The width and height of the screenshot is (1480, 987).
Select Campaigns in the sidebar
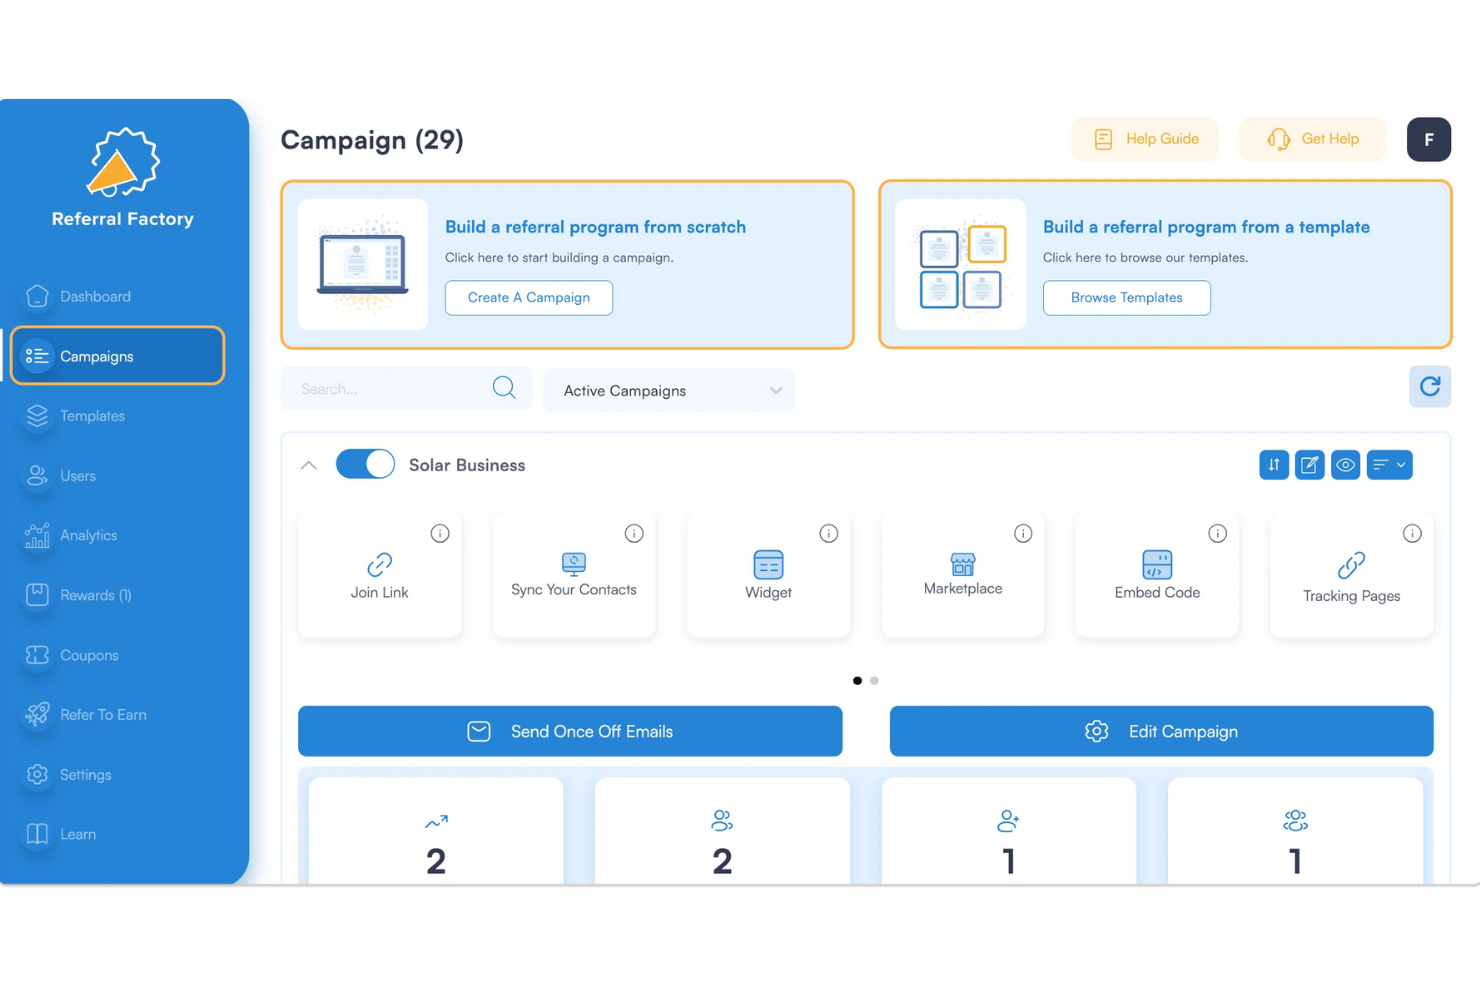pos(117,356)
